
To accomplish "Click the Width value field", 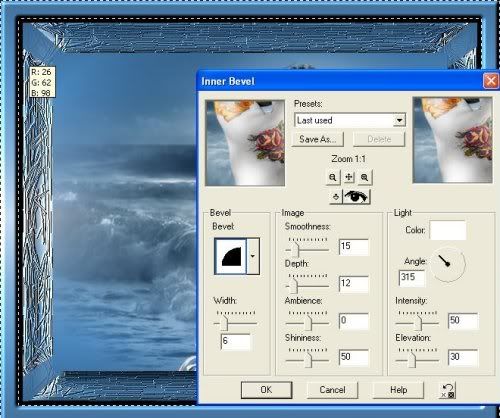I will point(236,341).
